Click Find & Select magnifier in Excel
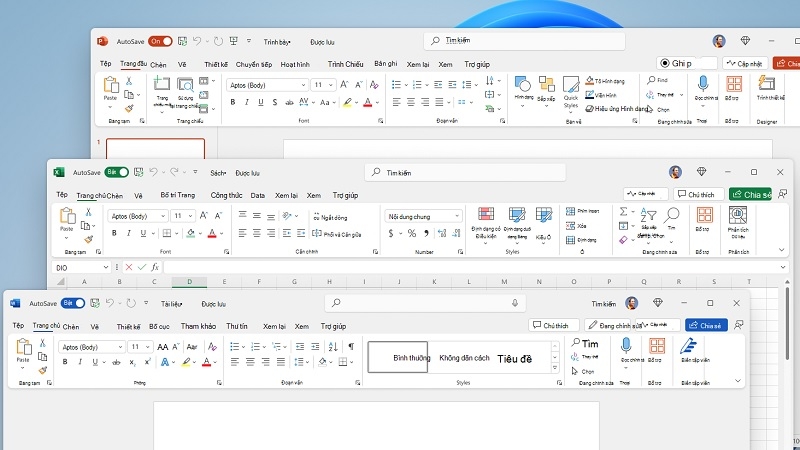The image size is (800, 450). tap(672, 214)
